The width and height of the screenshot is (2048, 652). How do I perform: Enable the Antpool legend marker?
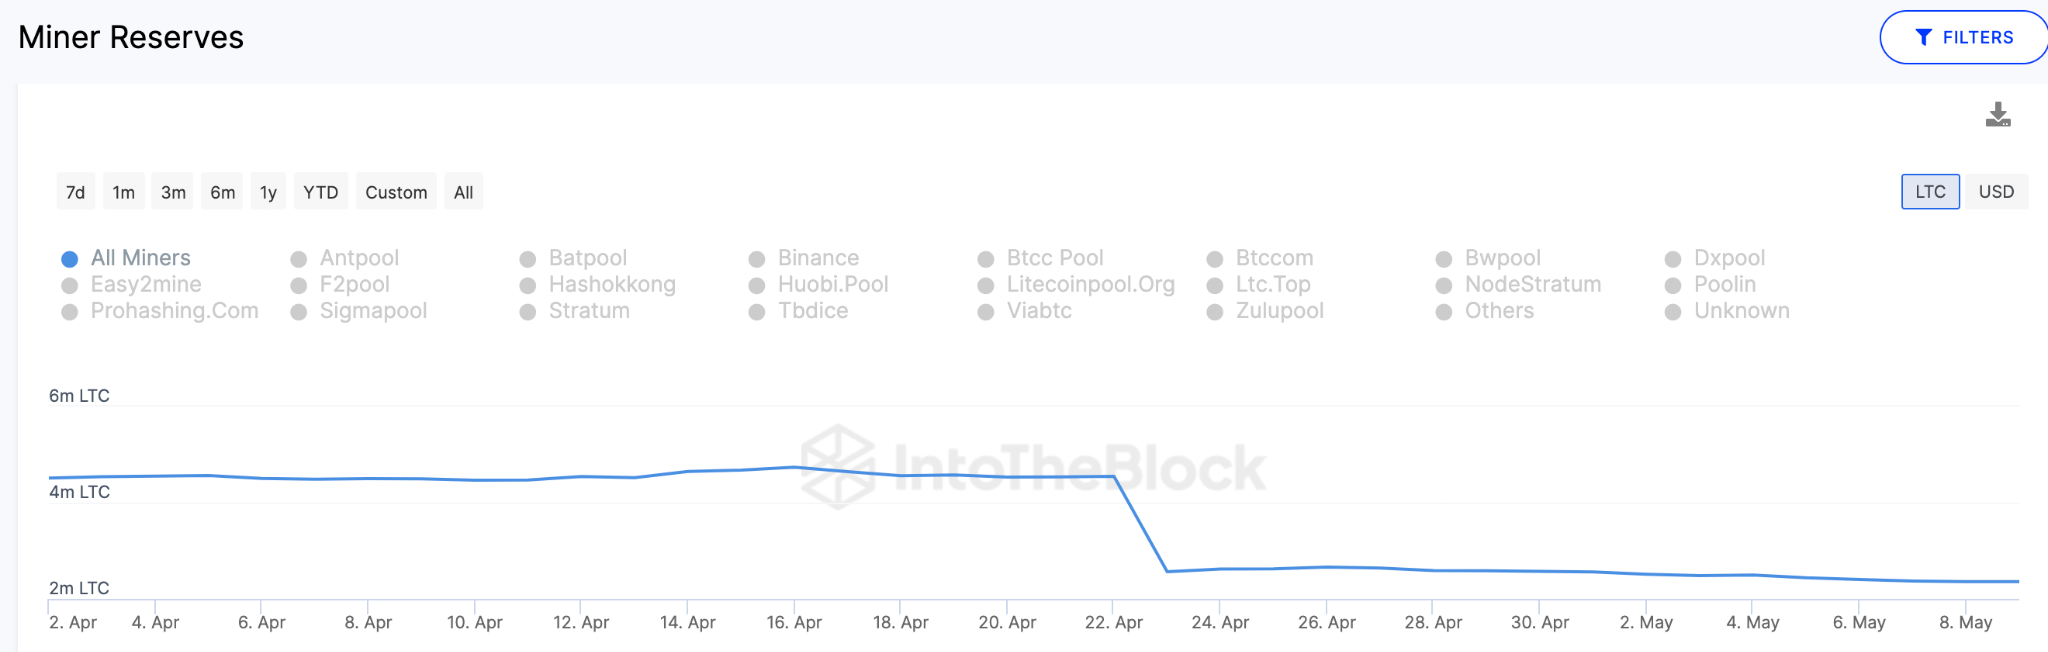pos(299,259)
